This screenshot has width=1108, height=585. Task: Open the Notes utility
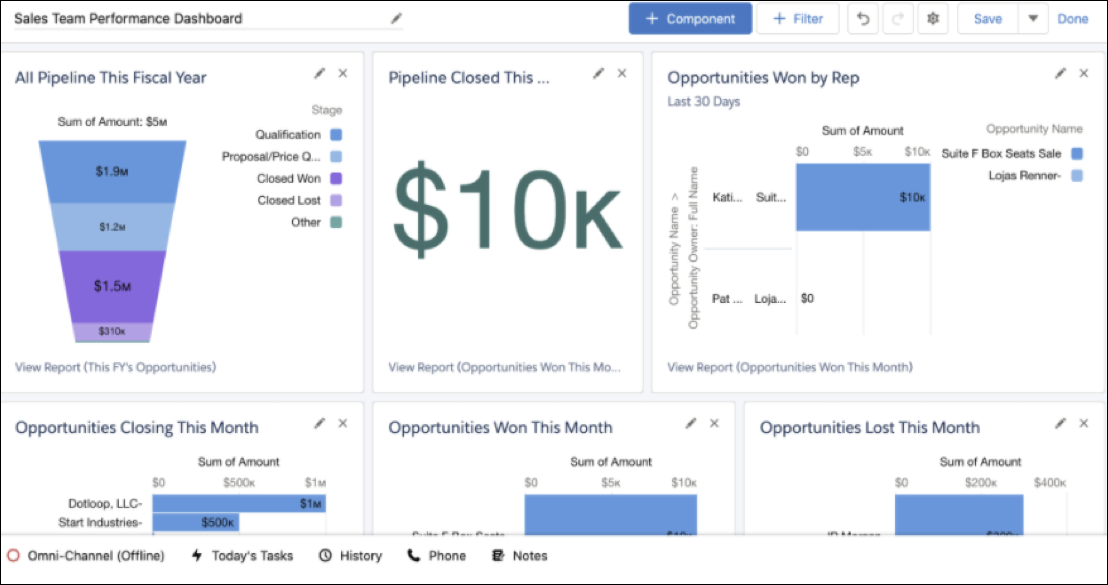pos(519,556)
